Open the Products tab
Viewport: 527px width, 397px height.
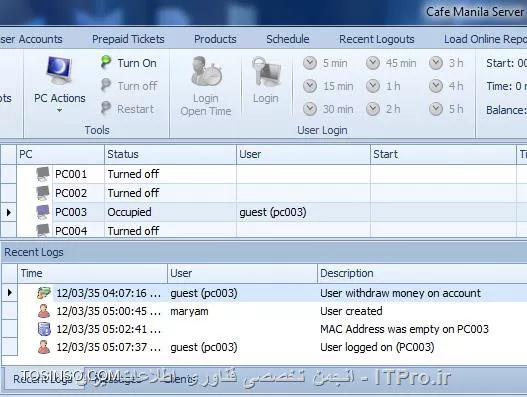coord(215,39)
